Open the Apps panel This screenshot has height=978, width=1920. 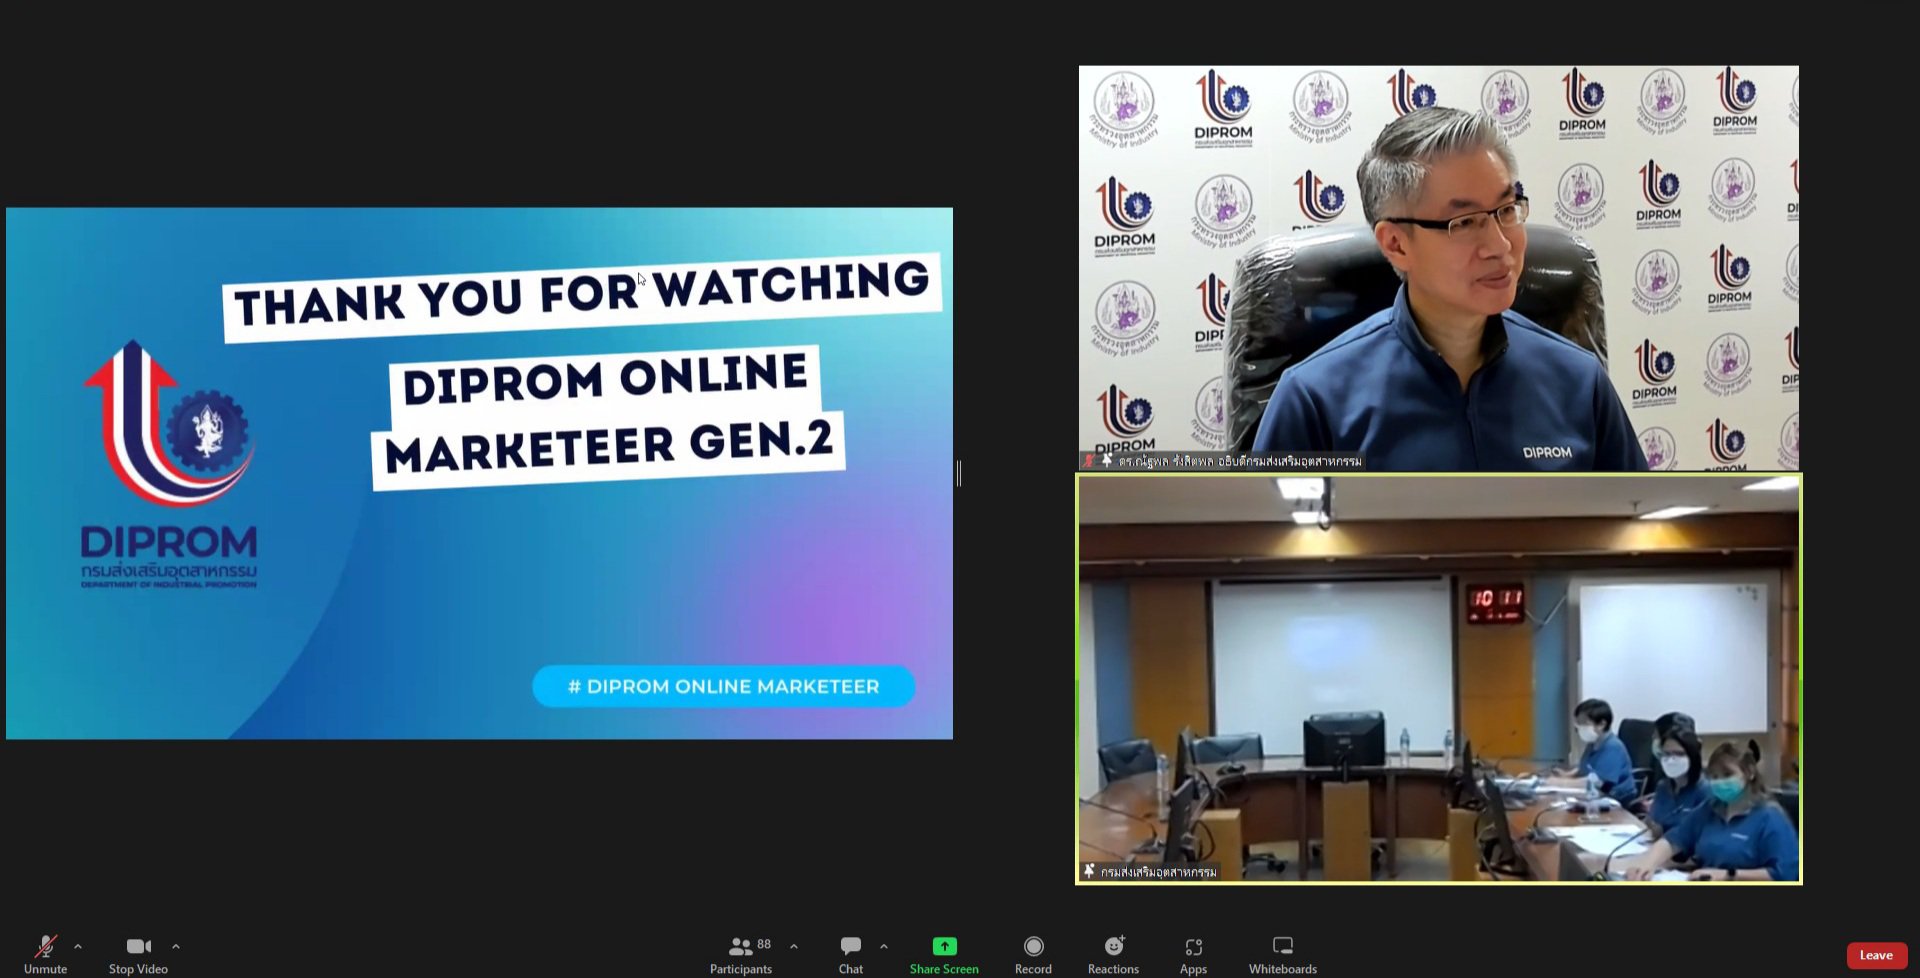tap(1193, 954)
